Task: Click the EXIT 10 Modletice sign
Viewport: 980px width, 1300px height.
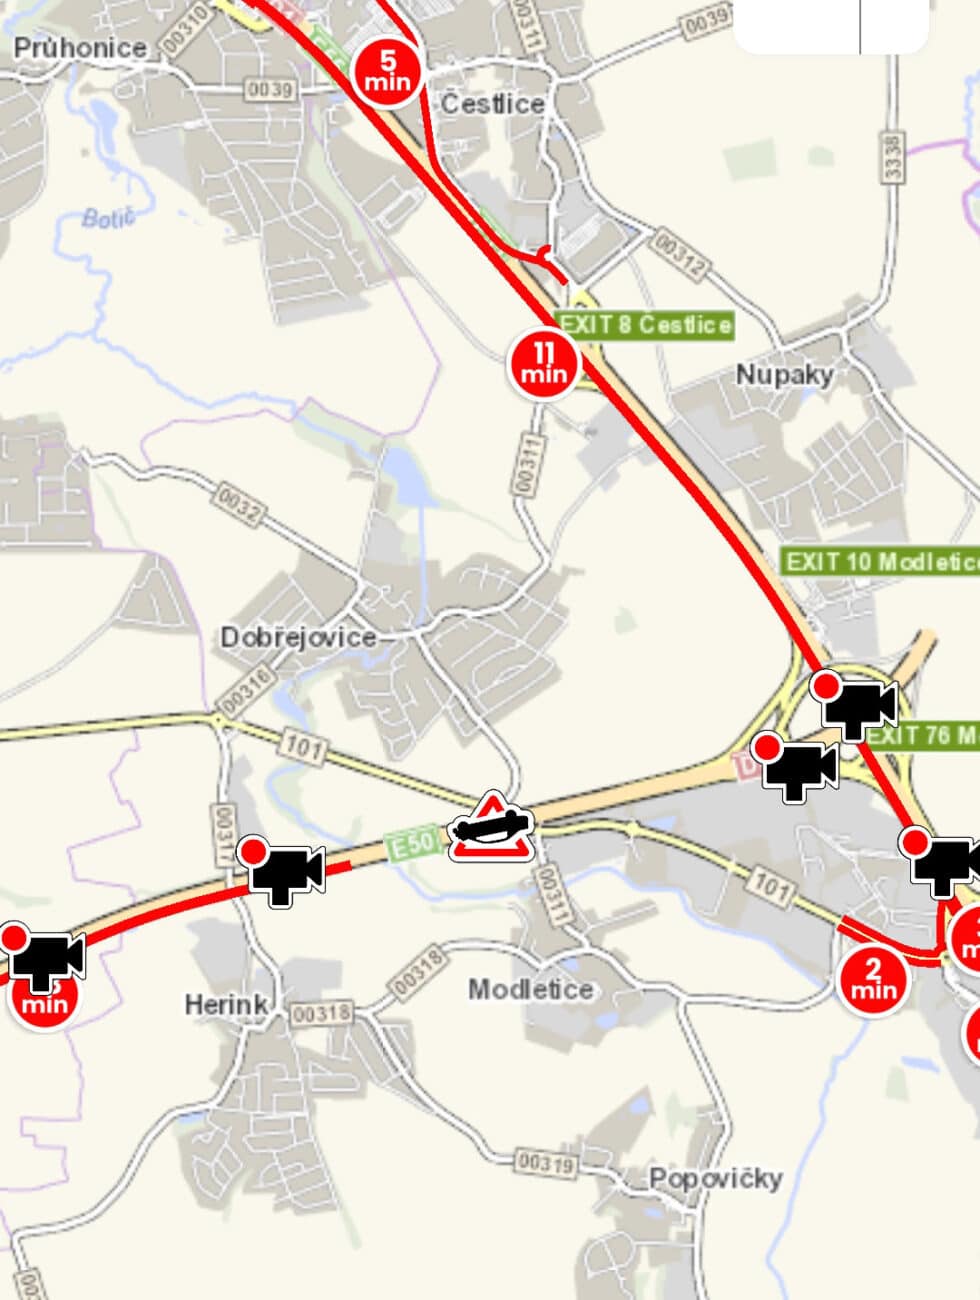Action: tap(880, 561)
